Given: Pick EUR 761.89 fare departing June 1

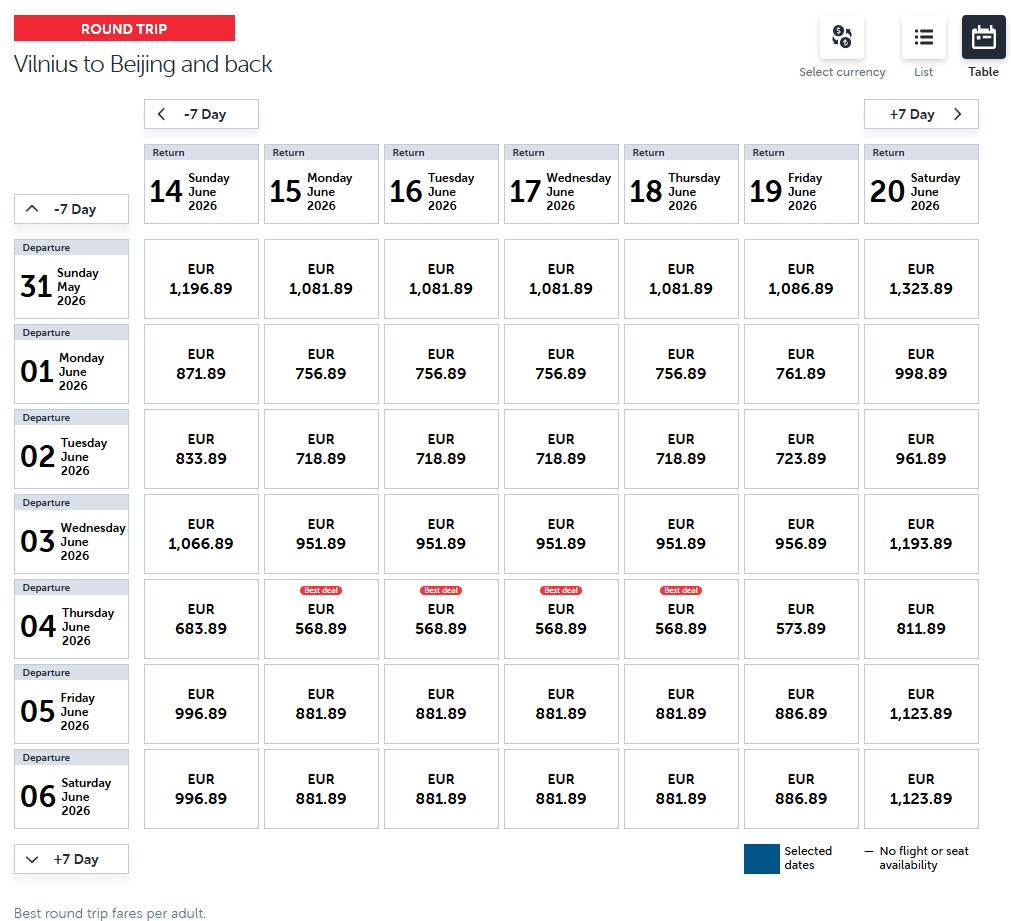Looking at the screenshot, I should point(801,364).
